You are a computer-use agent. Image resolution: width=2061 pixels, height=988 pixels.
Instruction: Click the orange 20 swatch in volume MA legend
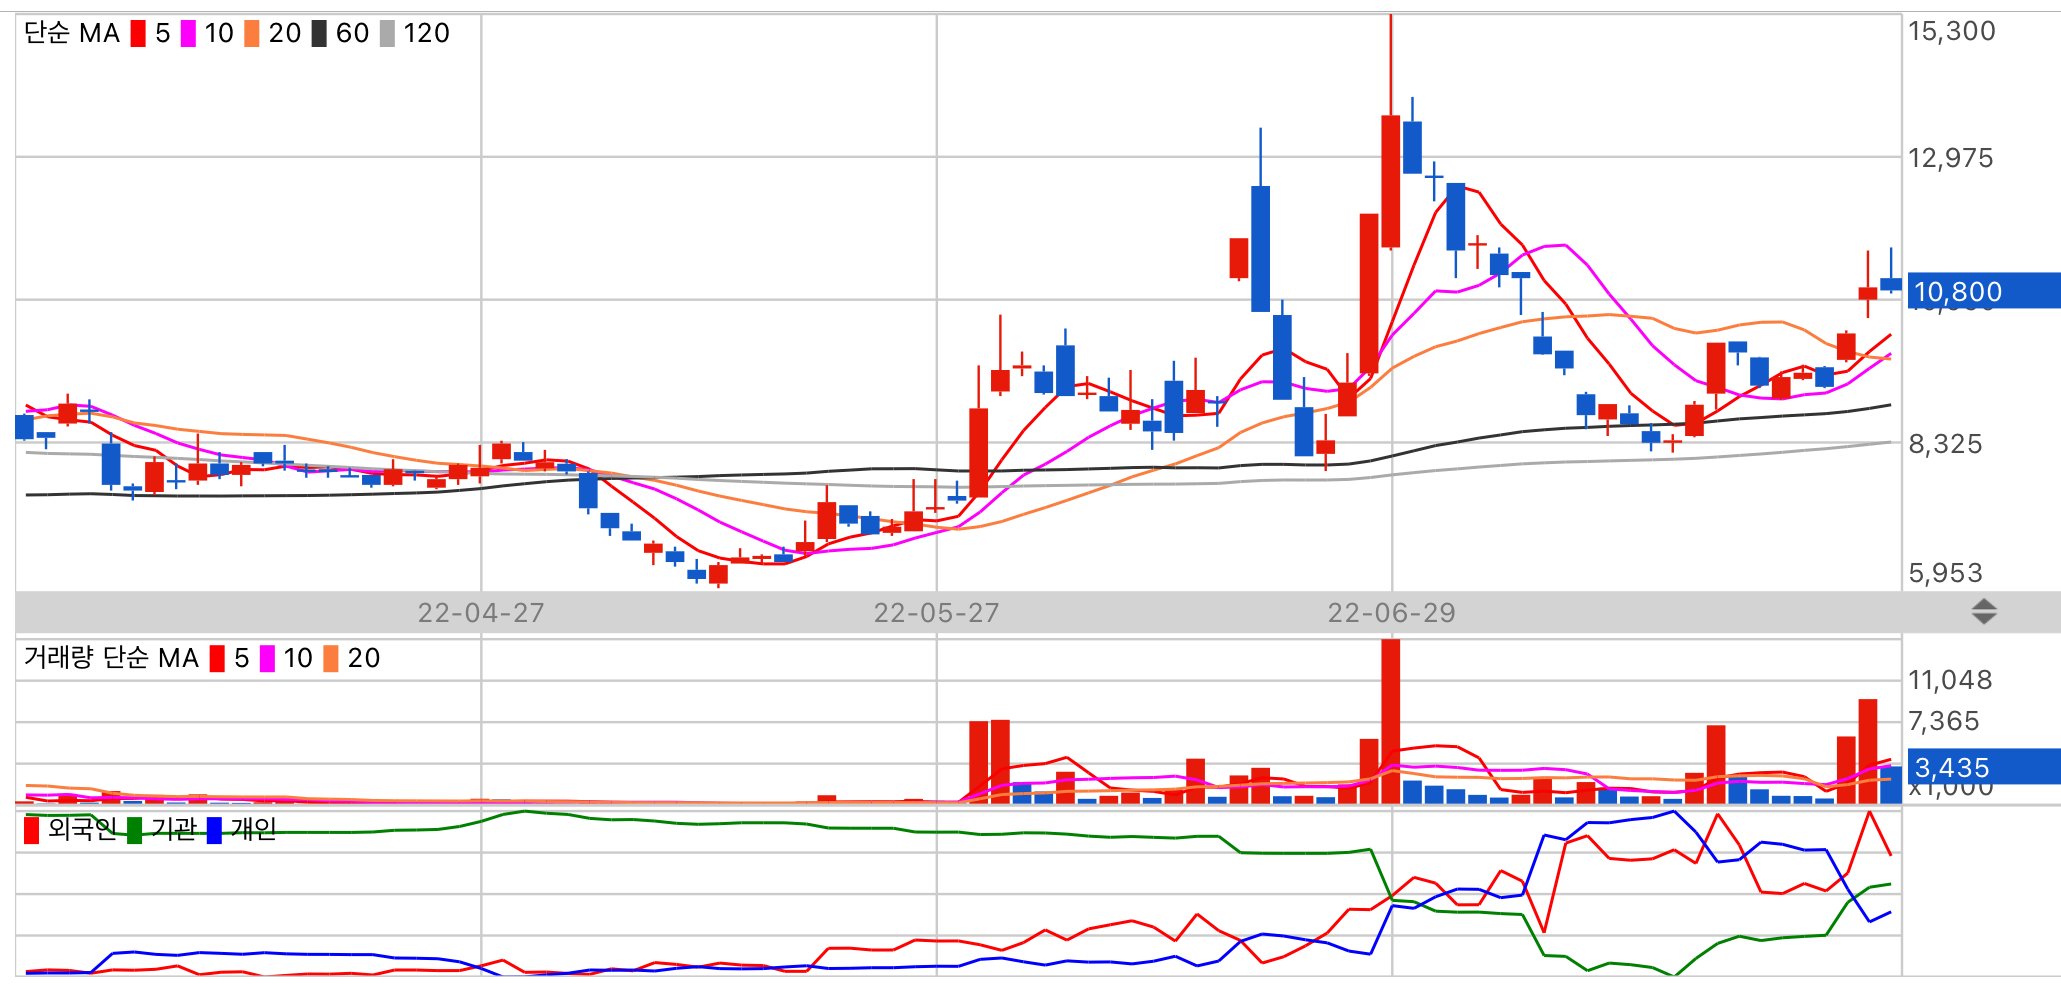point(331,658)
